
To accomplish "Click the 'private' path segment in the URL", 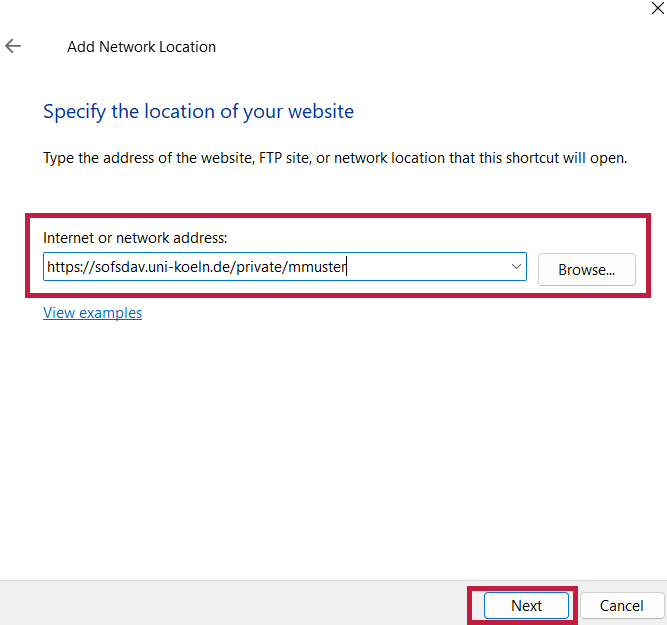I will (x=259, y=267).
